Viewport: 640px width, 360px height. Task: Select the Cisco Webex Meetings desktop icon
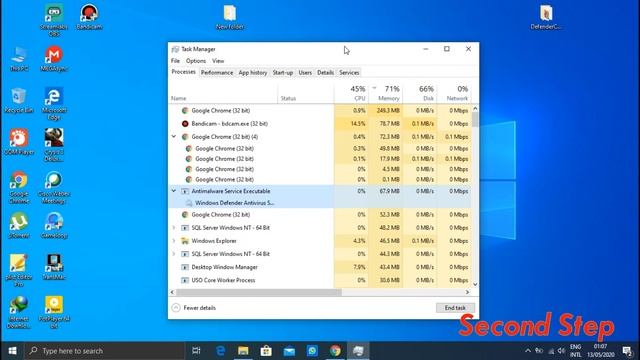[x=54, y=187]
